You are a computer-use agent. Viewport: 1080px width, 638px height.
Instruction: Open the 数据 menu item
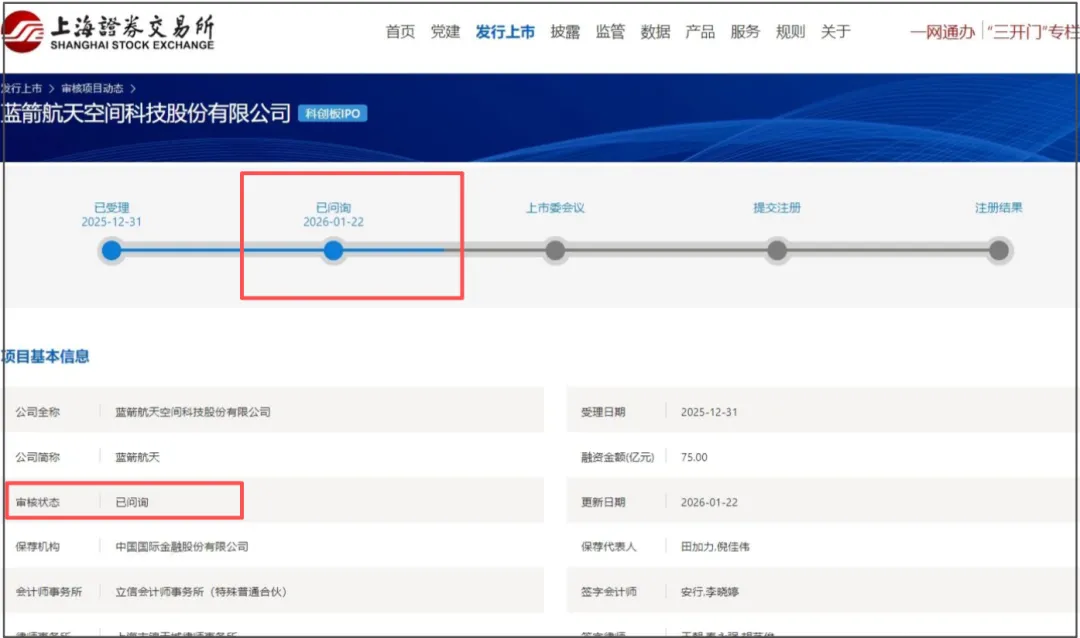[x=655, y=32]
